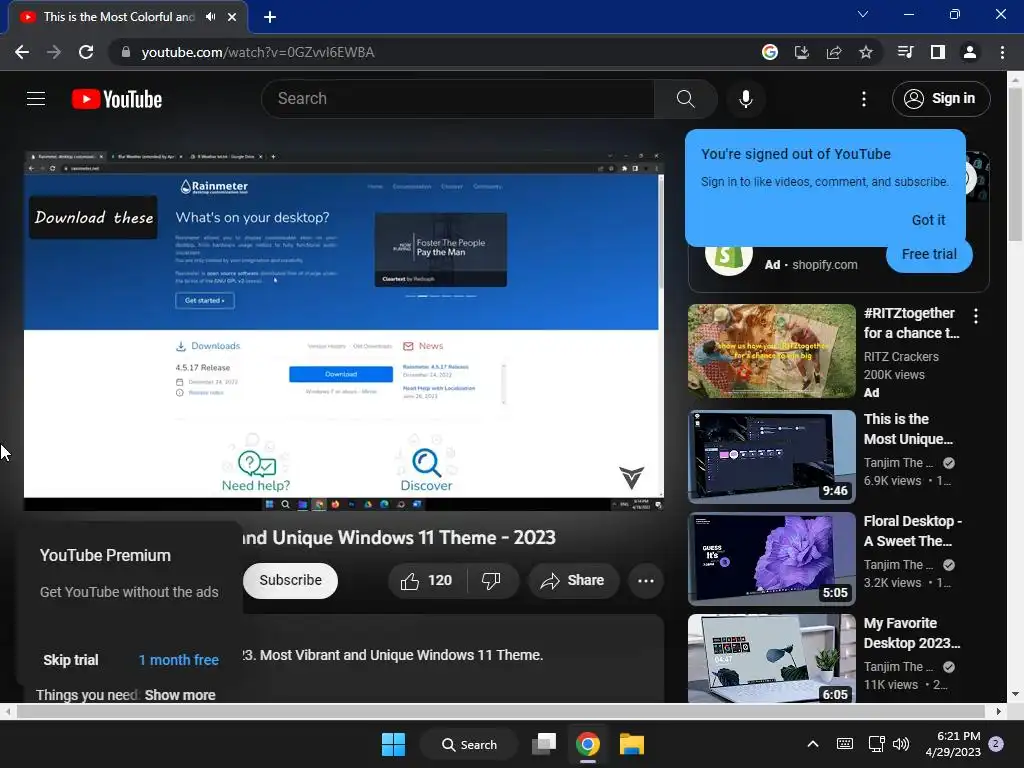Click Tanjim channel name under Floral Desktop
This screenshot has height=768, width=1024.
(x=898, y=564)
